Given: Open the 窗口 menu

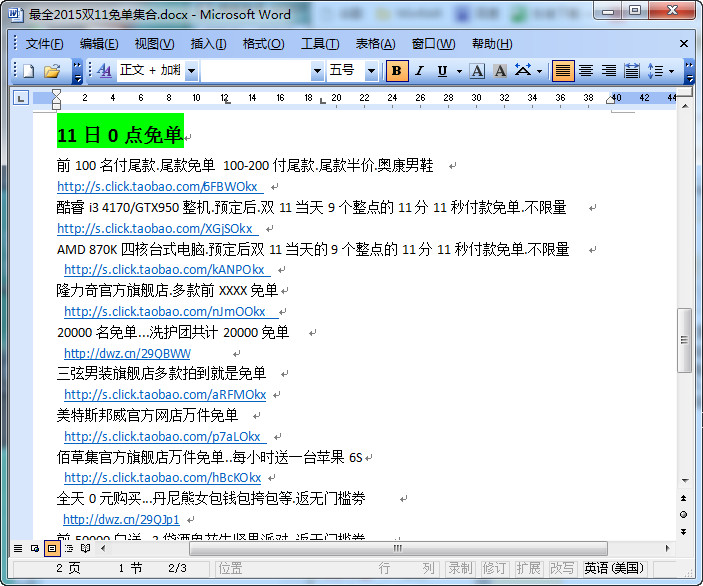Looking at the screenshot, I should (434, 44).
